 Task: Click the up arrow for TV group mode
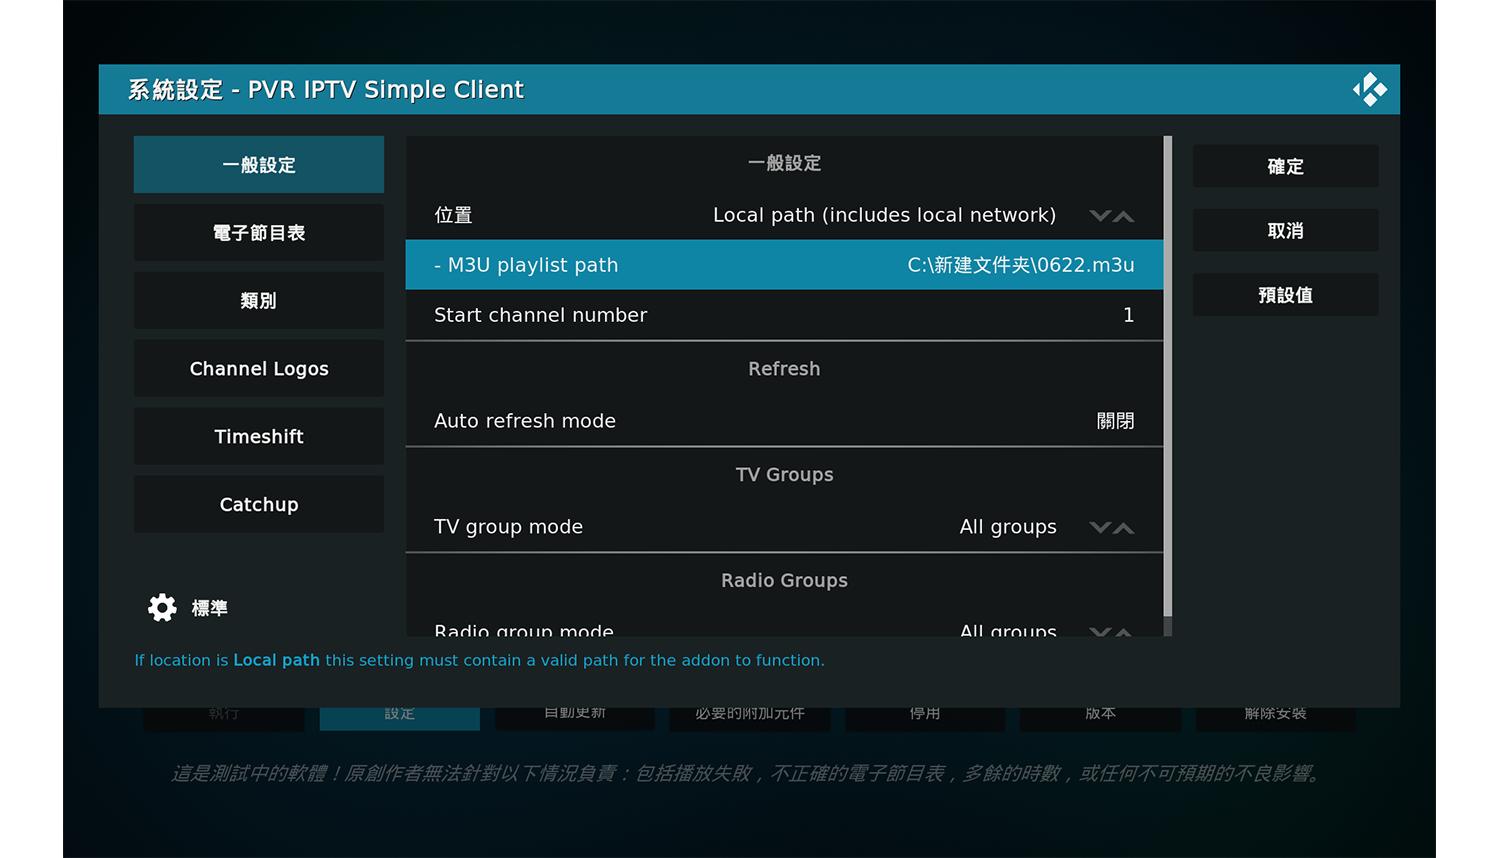[x=1124, y=528]
